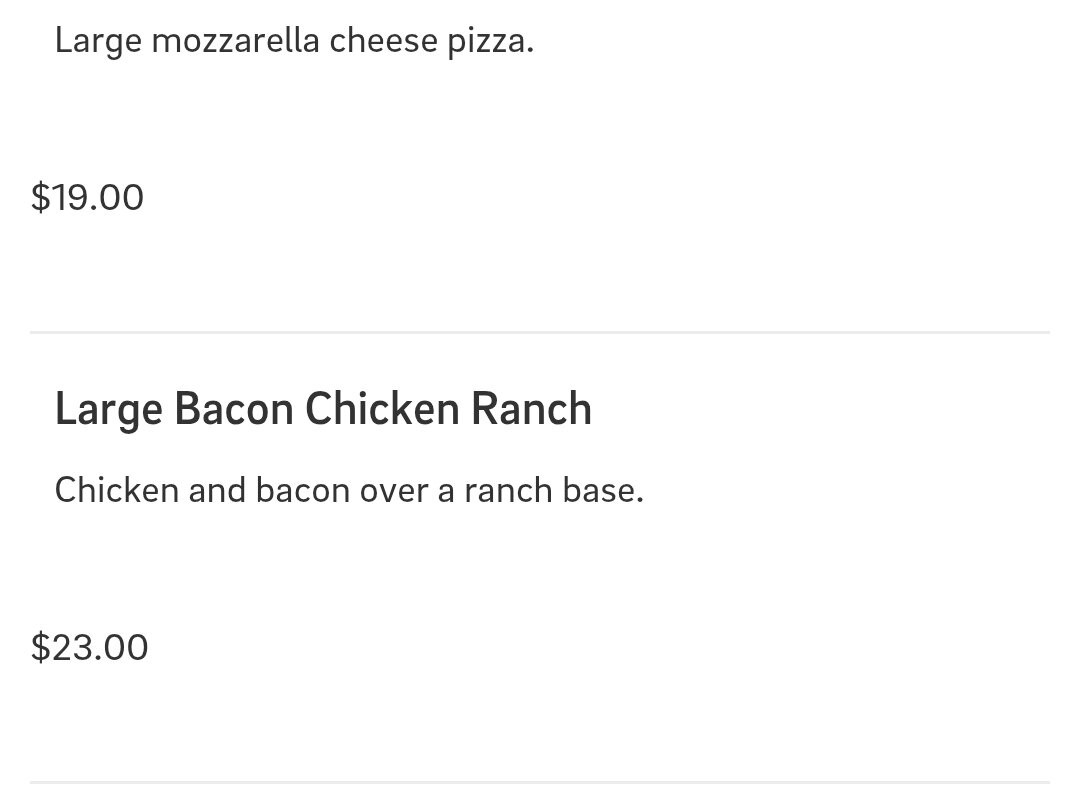Click the word 'pizza.' ending the first description
This screenshot has width=1080, height=808.
pos(490,42)
